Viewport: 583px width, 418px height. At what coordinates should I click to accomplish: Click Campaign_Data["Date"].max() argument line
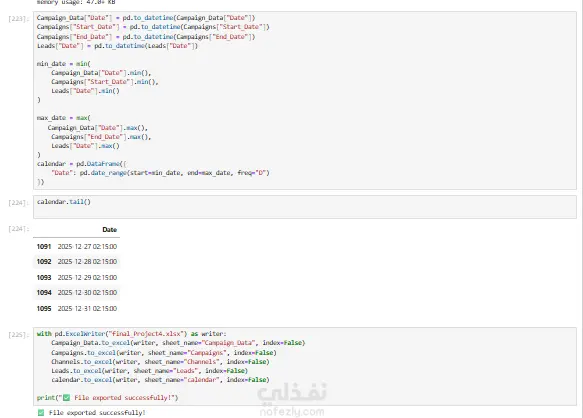point(98,128)
